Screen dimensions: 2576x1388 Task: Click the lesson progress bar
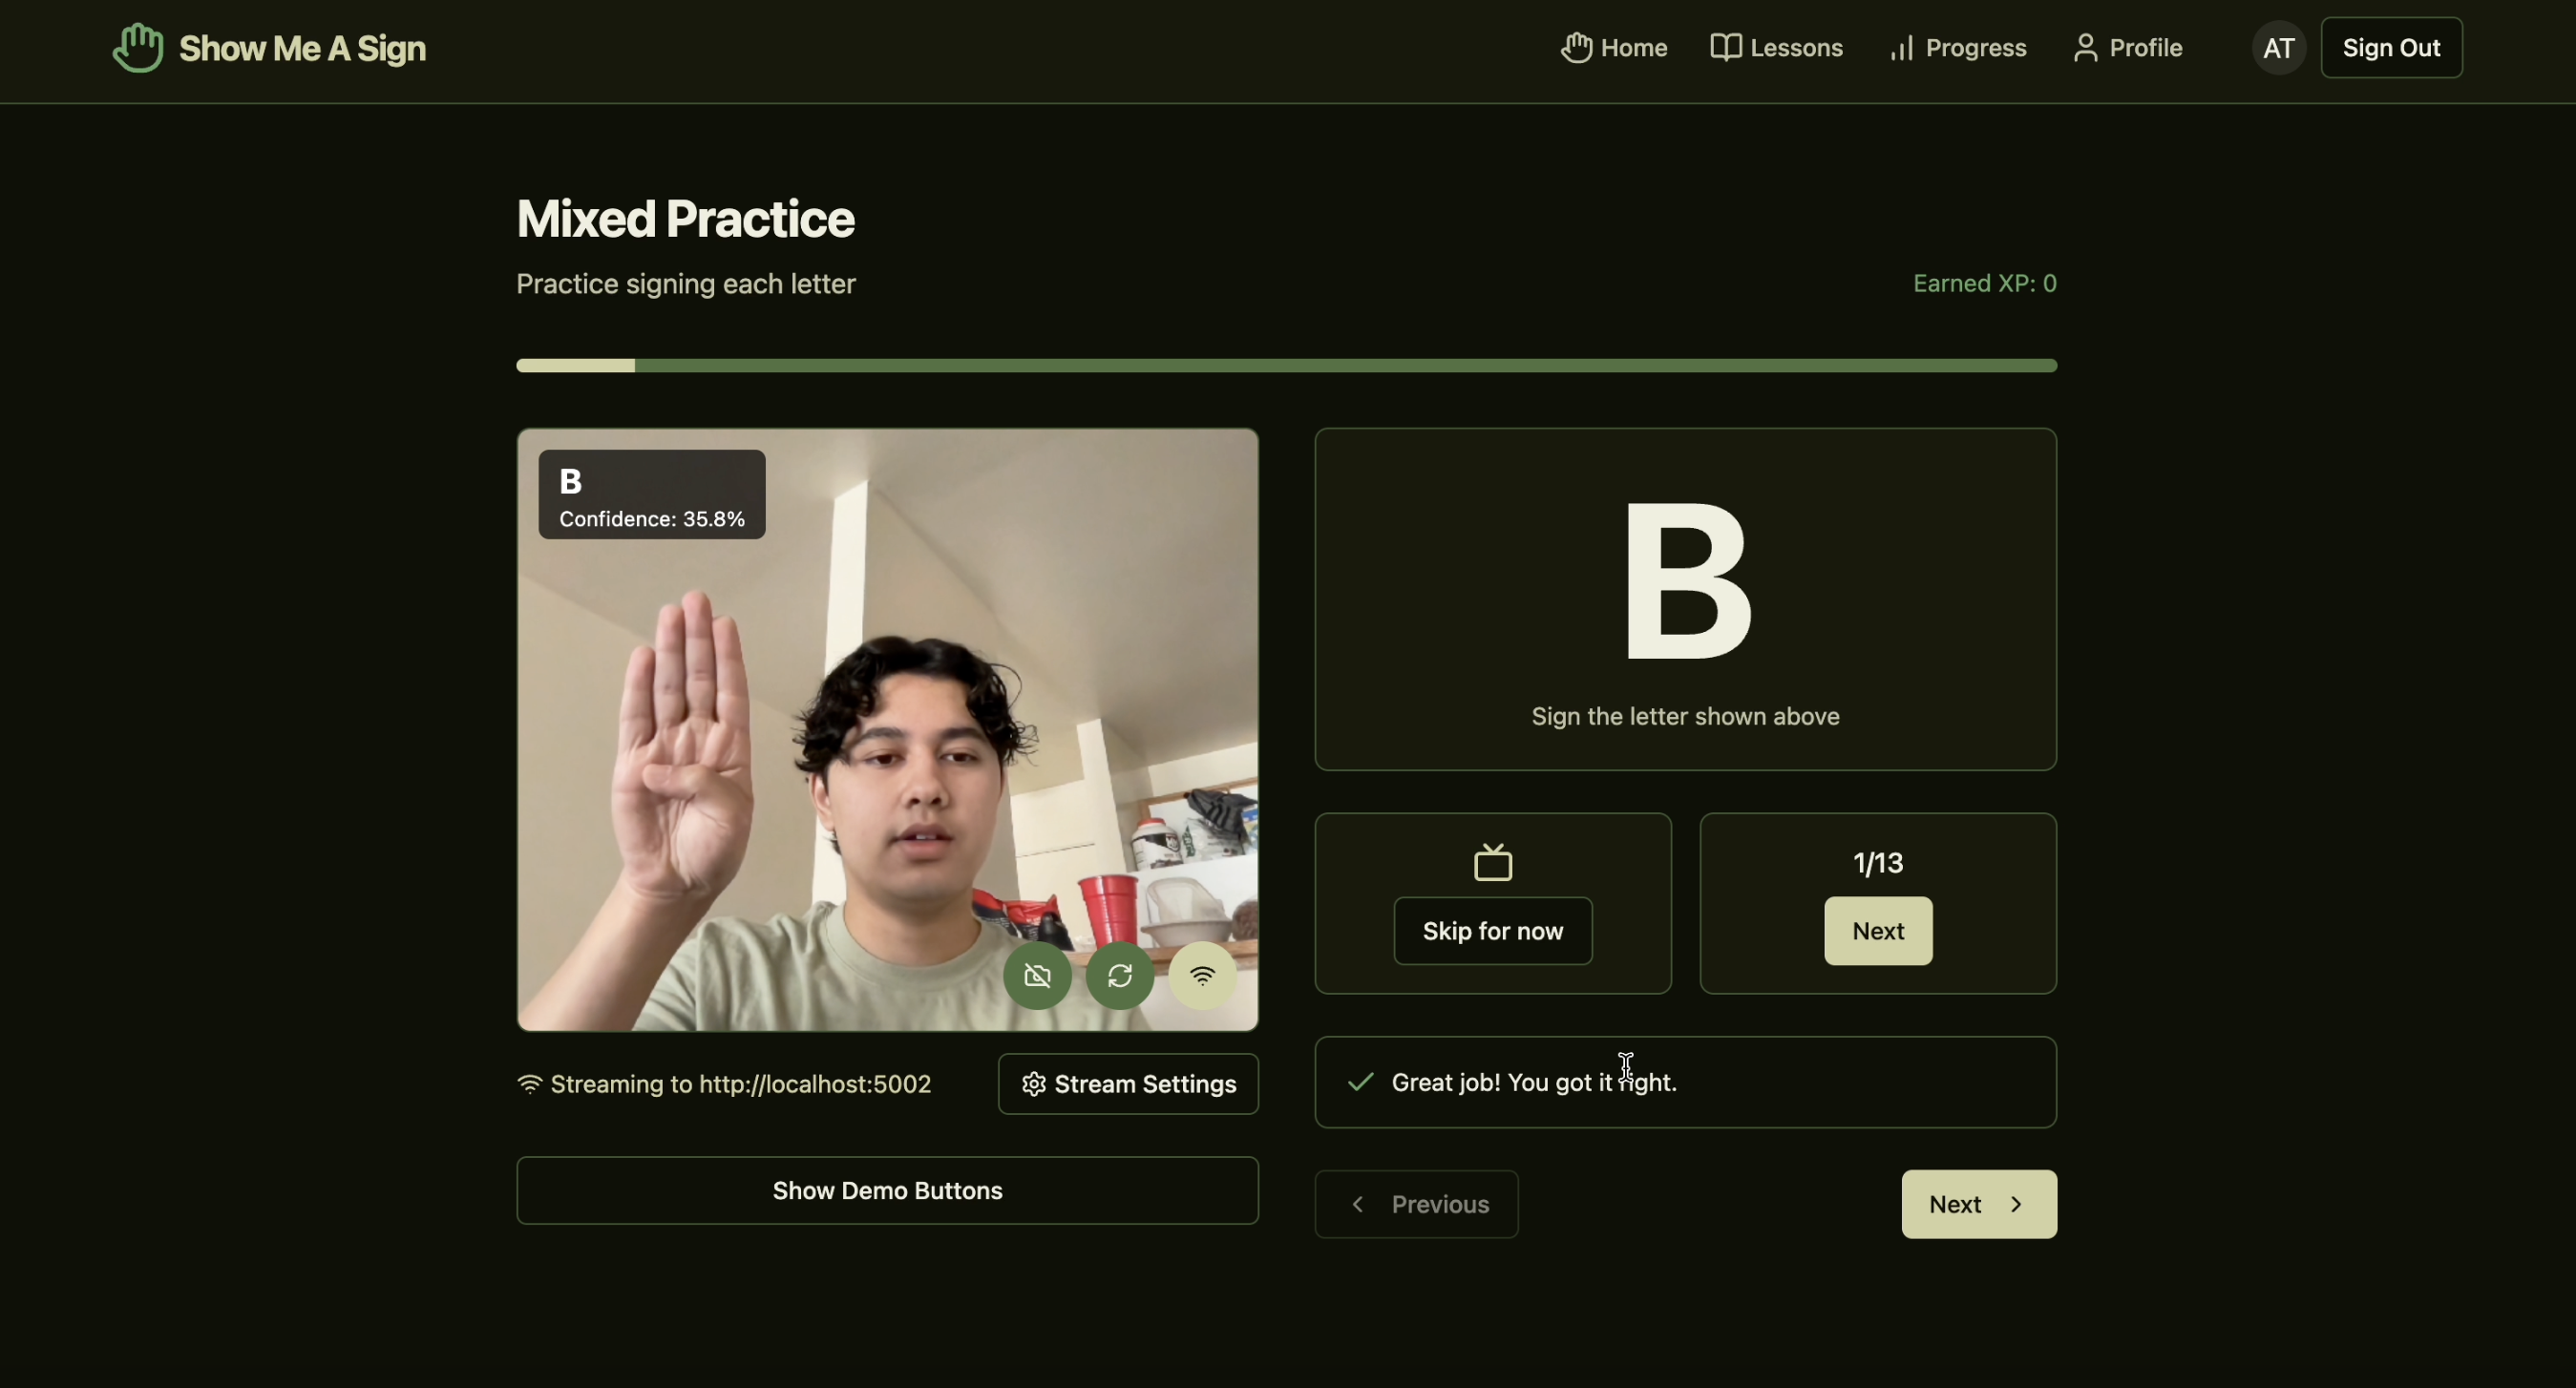coord(1286,366)
